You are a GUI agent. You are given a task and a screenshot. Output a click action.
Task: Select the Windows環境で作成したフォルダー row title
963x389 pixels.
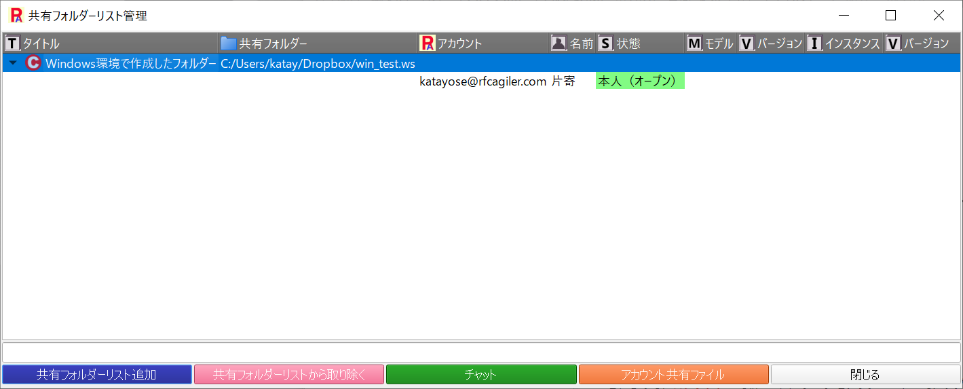131,63
